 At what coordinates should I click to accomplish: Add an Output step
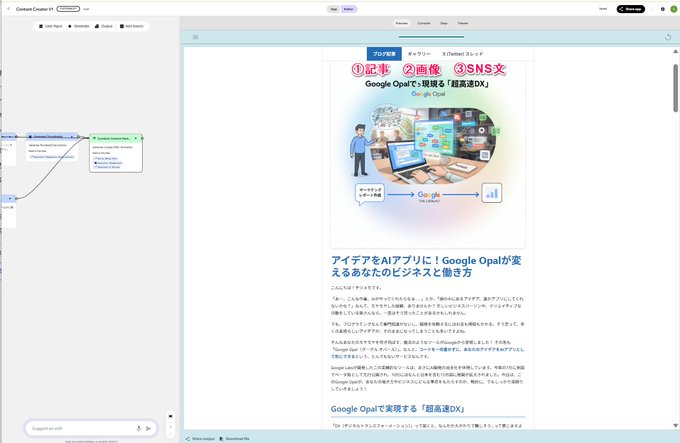coord(104,26)
